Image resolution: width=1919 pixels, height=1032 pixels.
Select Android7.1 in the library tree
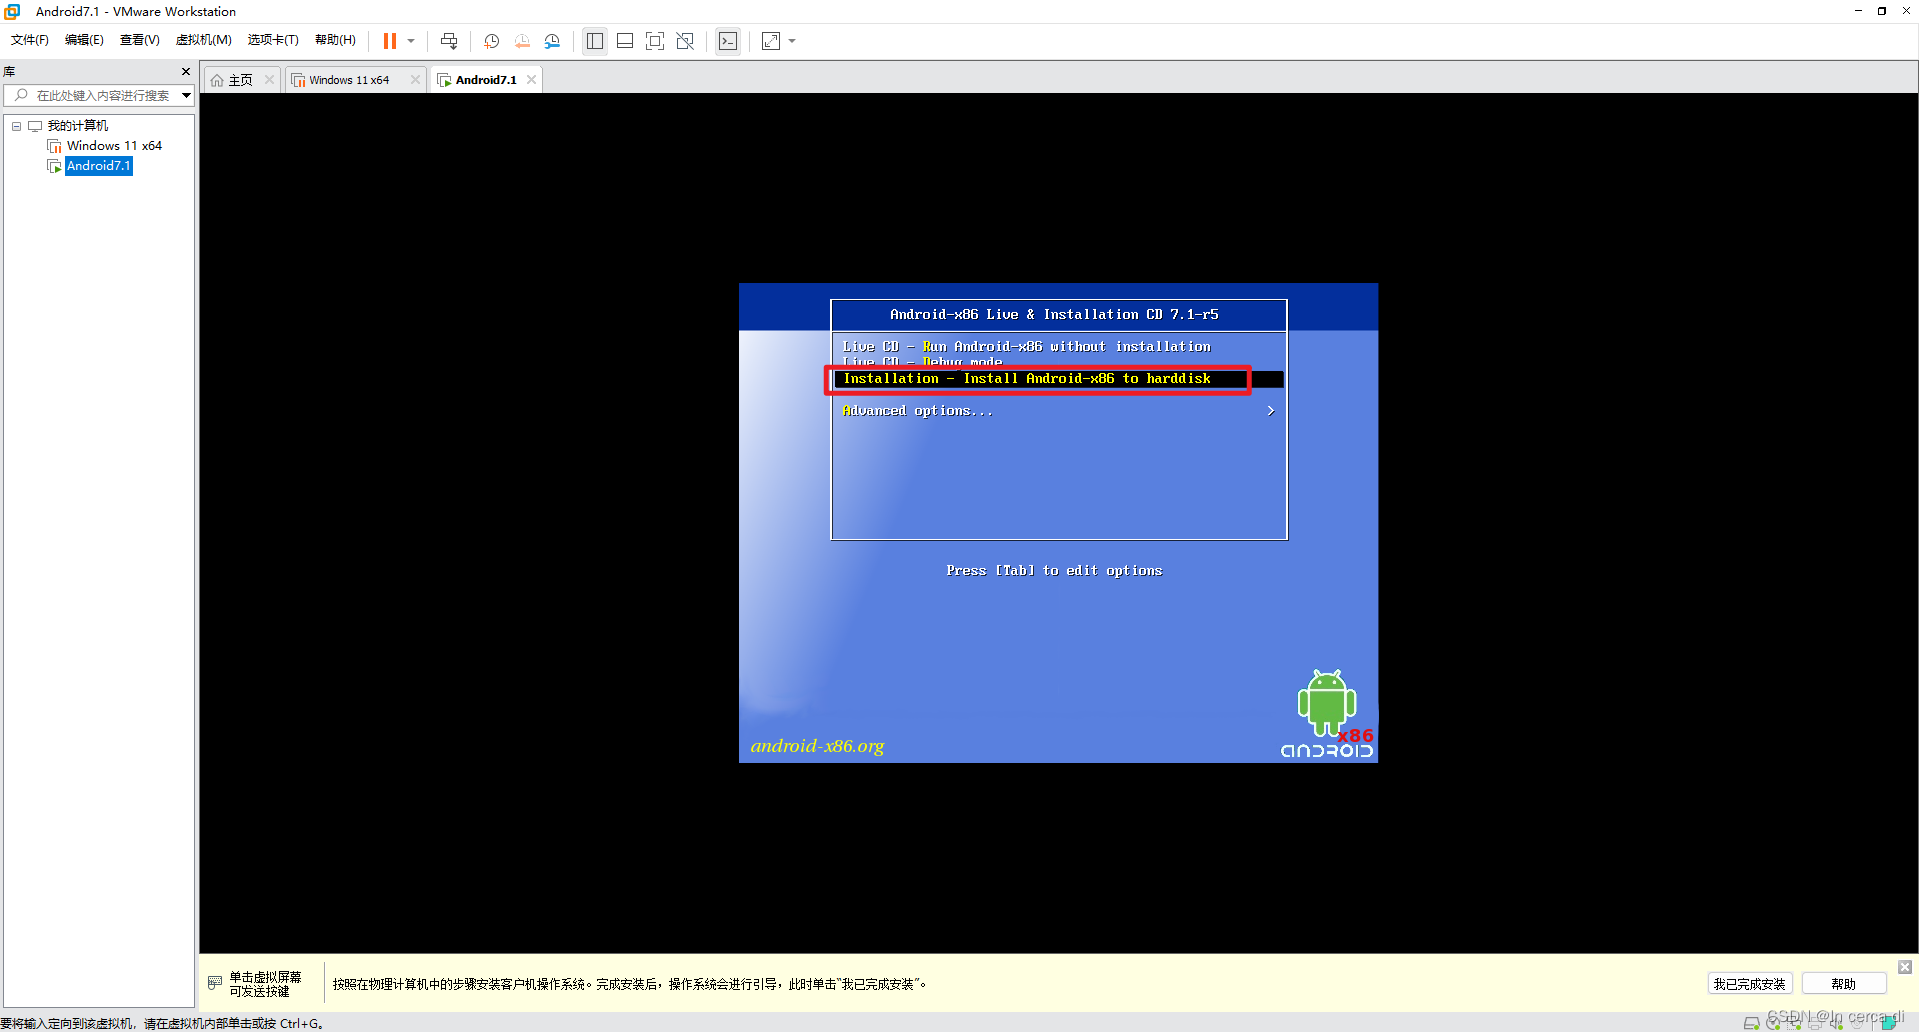[98, 166]
